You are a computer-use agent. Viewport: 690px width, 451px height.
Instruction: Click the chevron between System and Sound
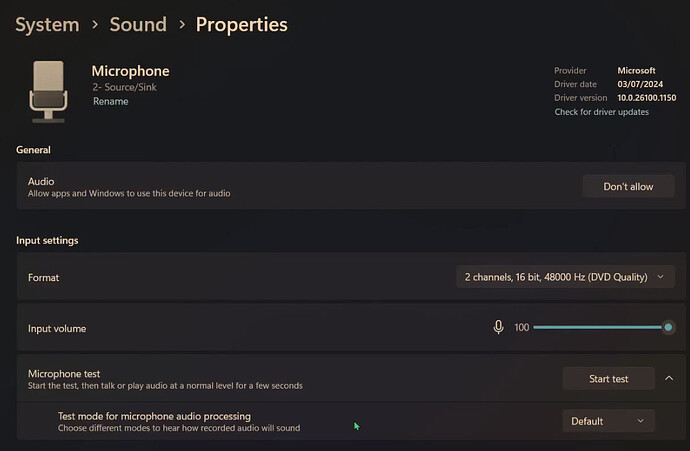94,25
